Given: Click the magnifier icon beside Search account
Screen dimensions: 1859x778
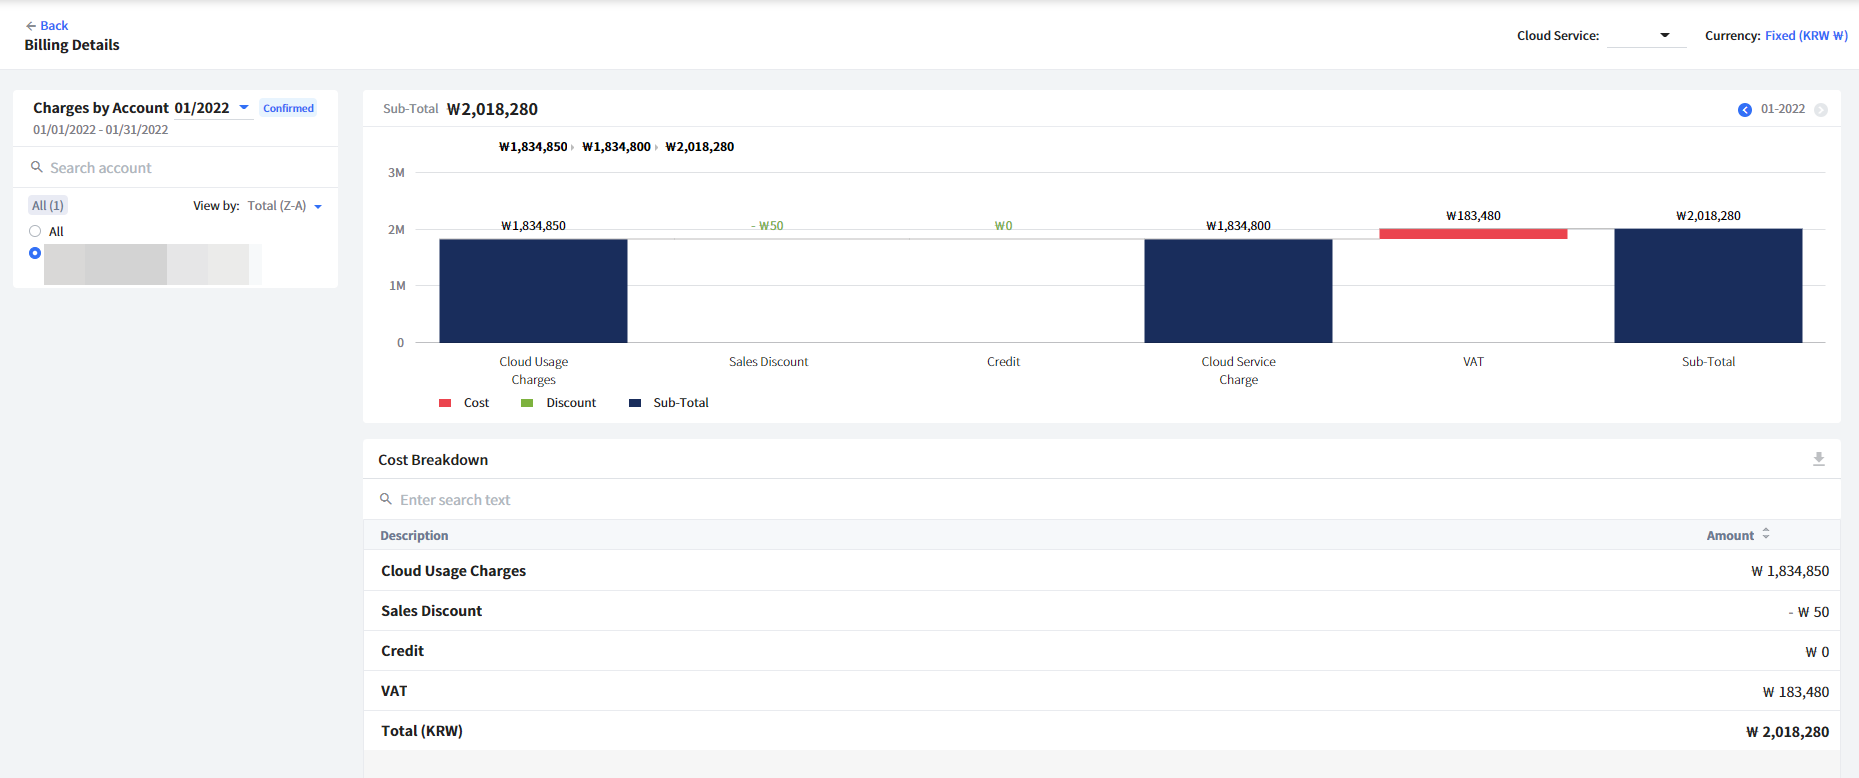Looking at the screenshot, I should [x=37, y=167].
